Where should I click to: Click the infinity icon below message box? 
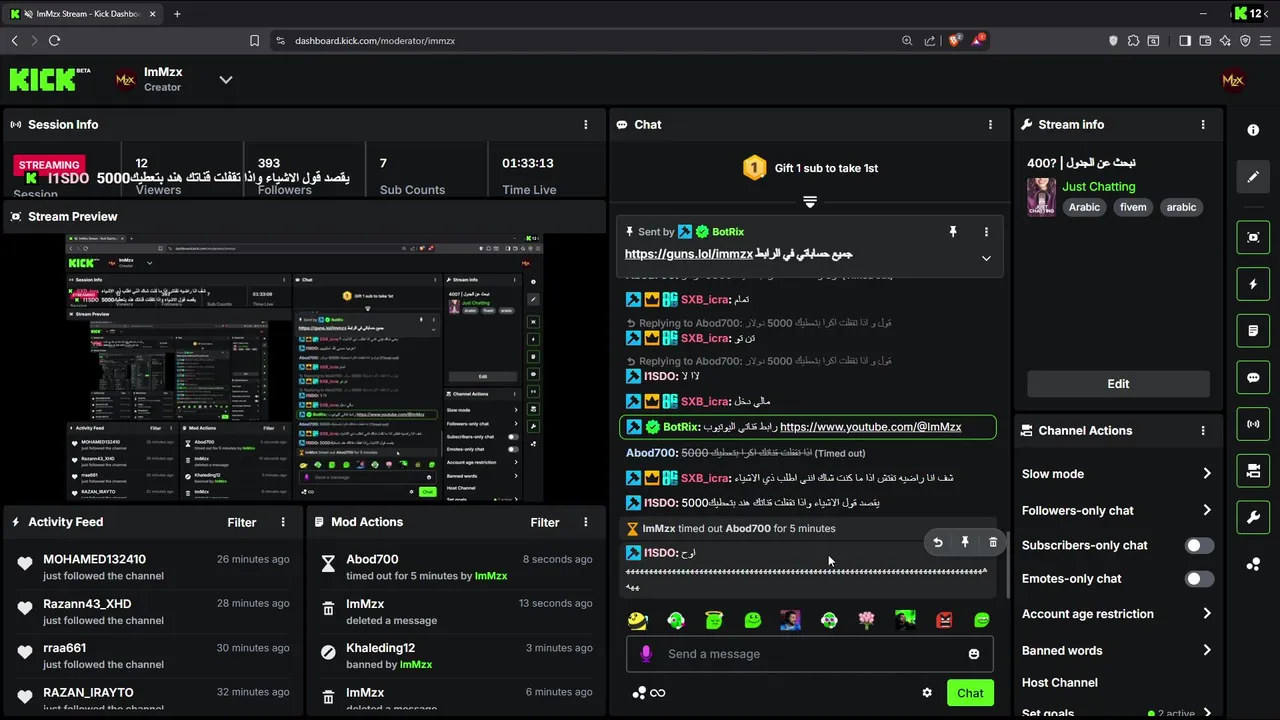657,693
